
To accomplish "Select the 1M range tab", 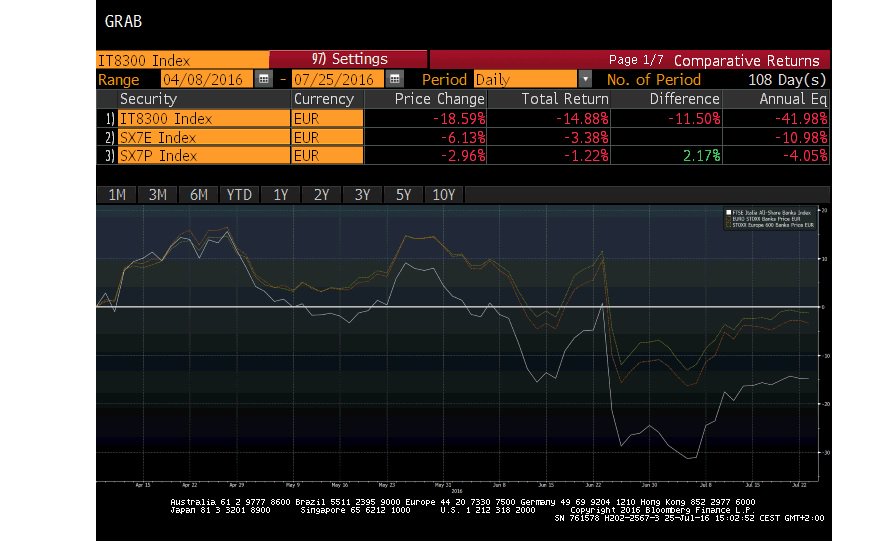I will (x=117, y=194).
